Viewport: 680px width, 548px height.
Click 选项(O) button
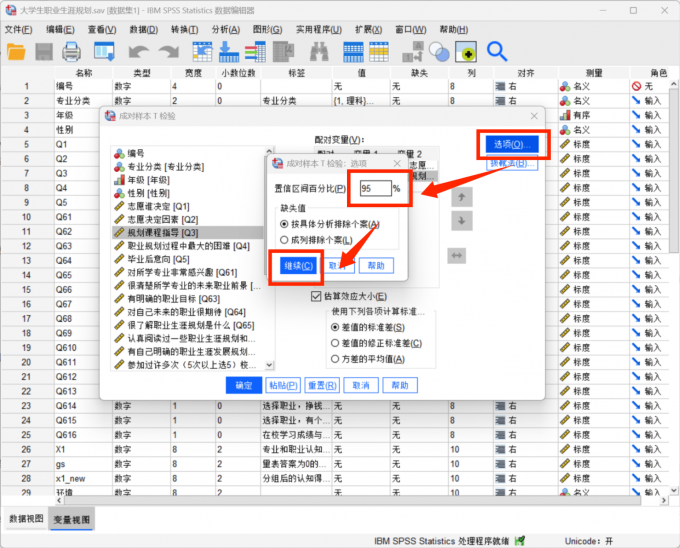(x=512, y=144)
